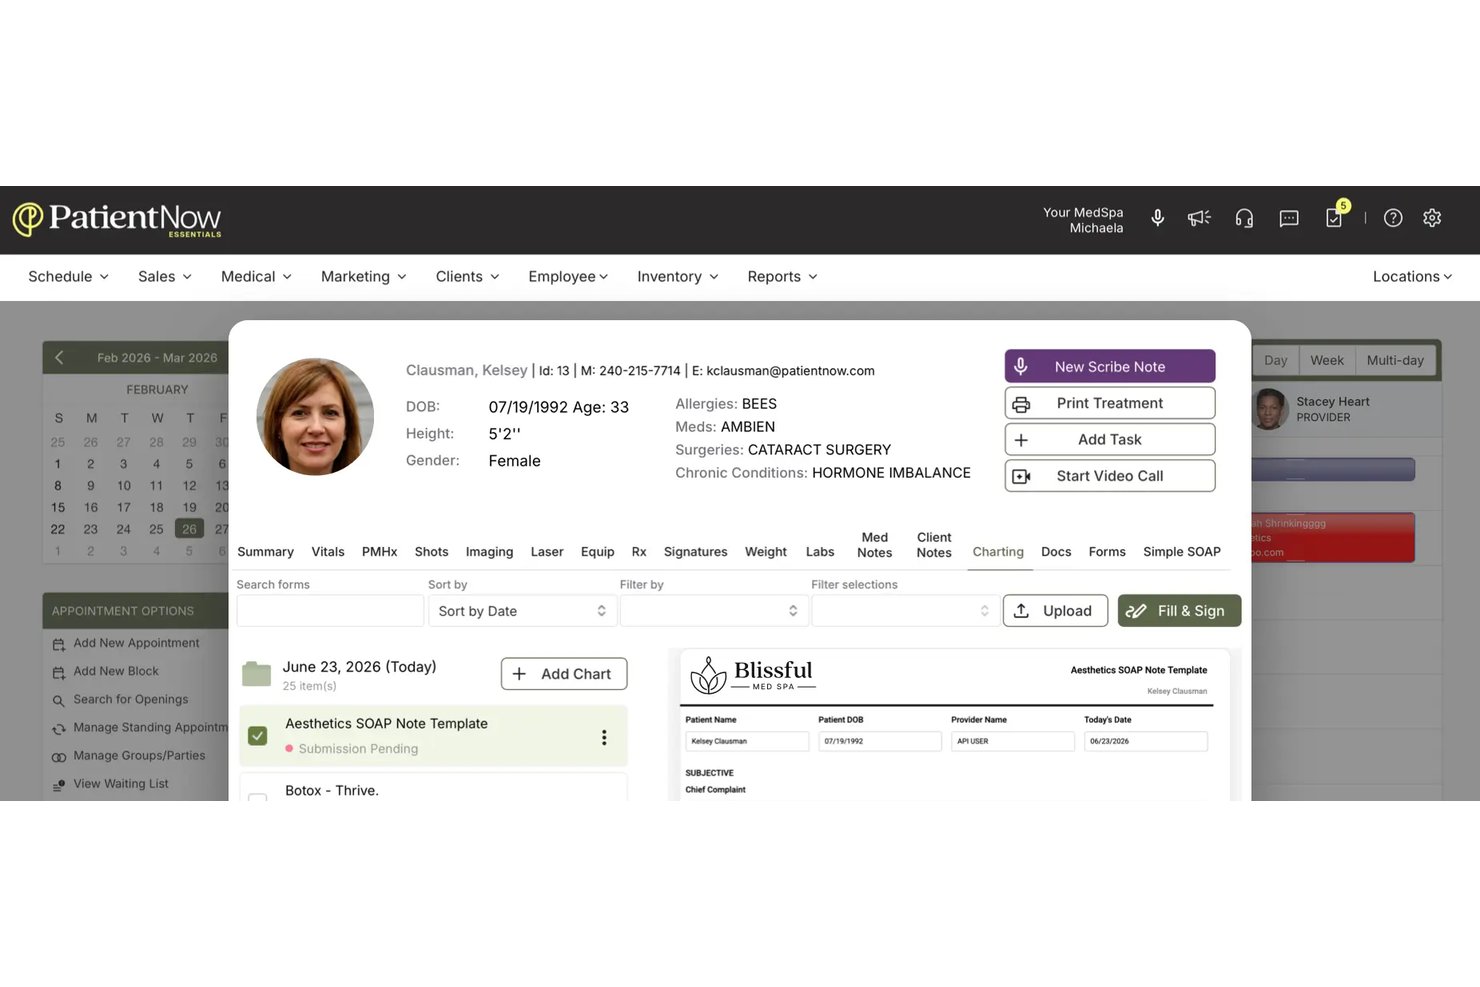Click the Manage Standing Appointments refresh icon

[x=59, y=728]
